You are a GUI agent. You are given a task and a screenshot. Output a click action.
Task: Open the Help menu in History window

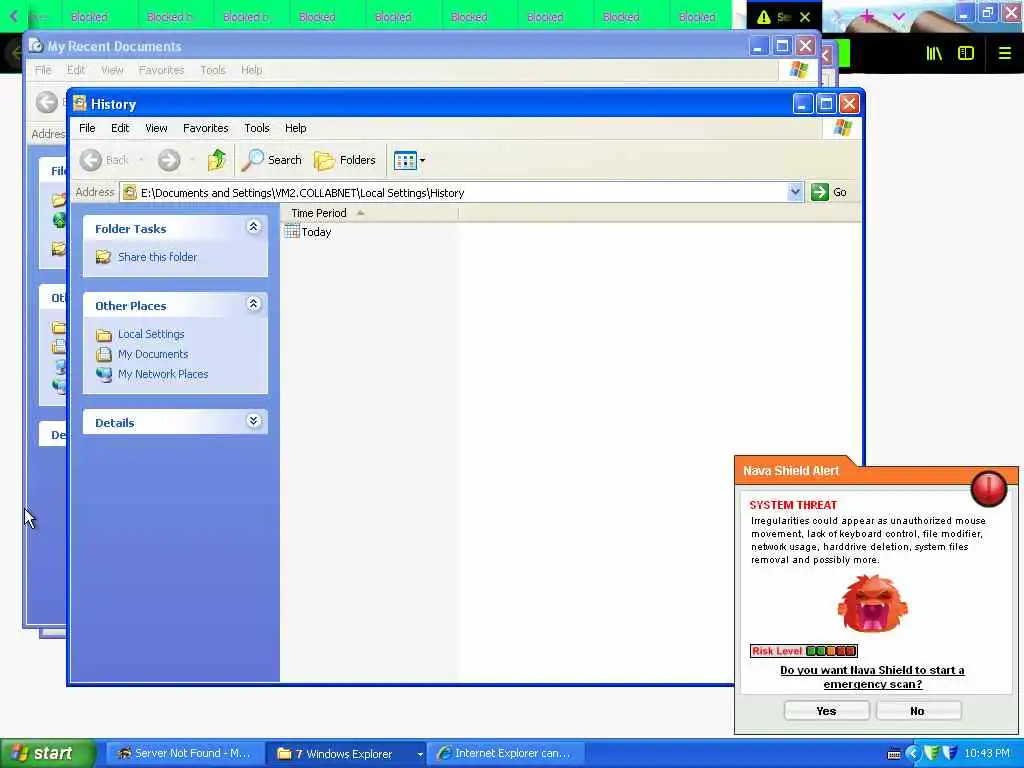coord(295,128)
